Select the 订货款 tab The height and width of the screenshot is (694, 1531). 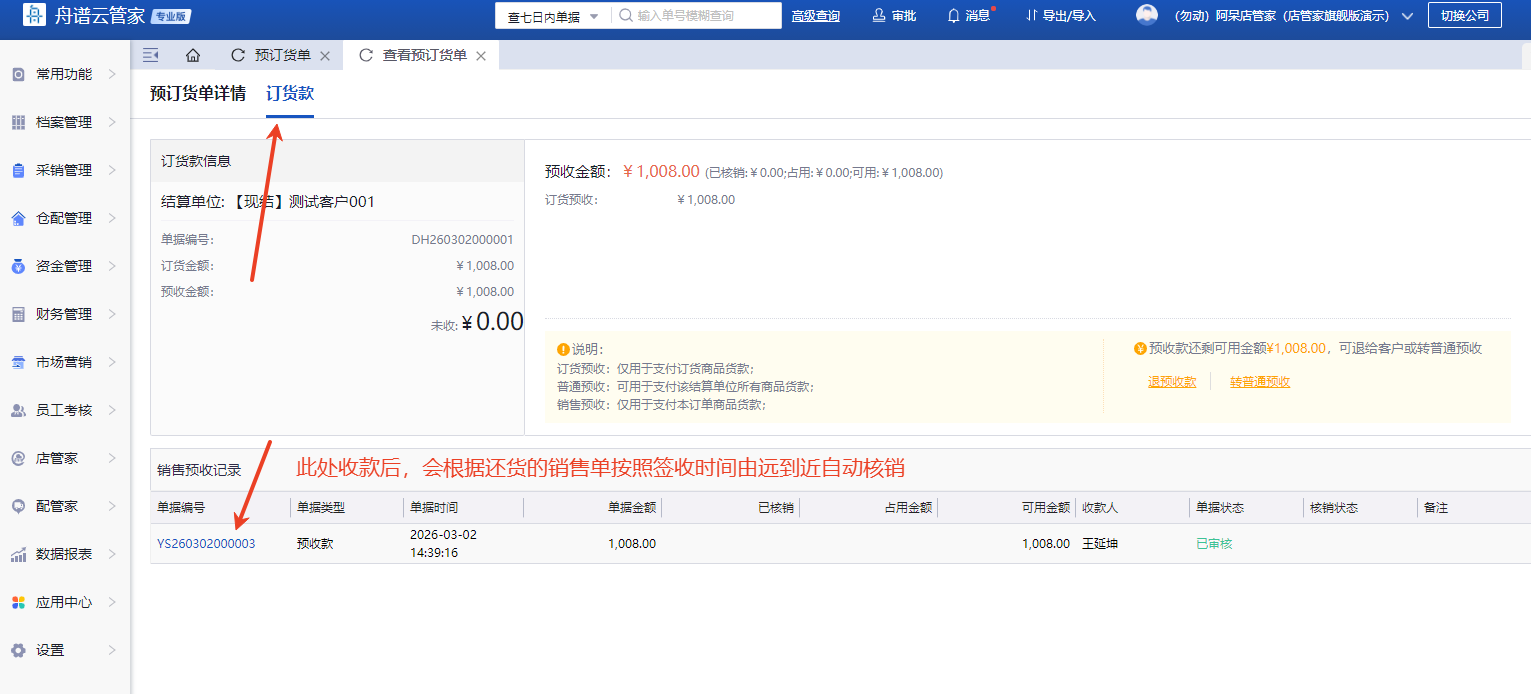pyautogui.click(x=290, y=94)
